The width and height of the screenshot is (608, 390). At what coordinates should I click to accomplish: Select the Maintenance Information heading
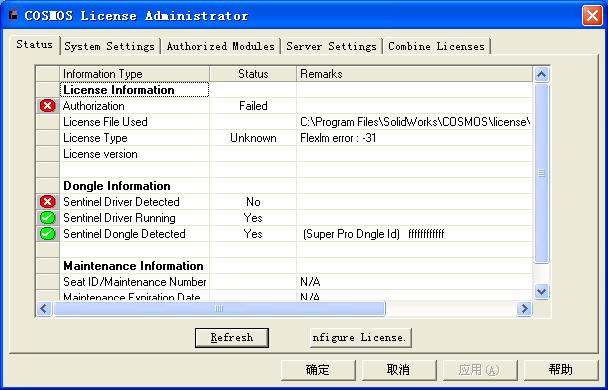pyautogui.click(x=135, y=266)
